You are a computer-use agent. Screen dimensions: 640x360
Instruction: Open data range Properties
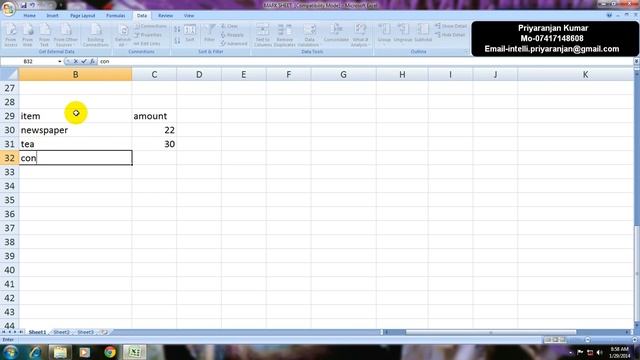pos(148,35)
